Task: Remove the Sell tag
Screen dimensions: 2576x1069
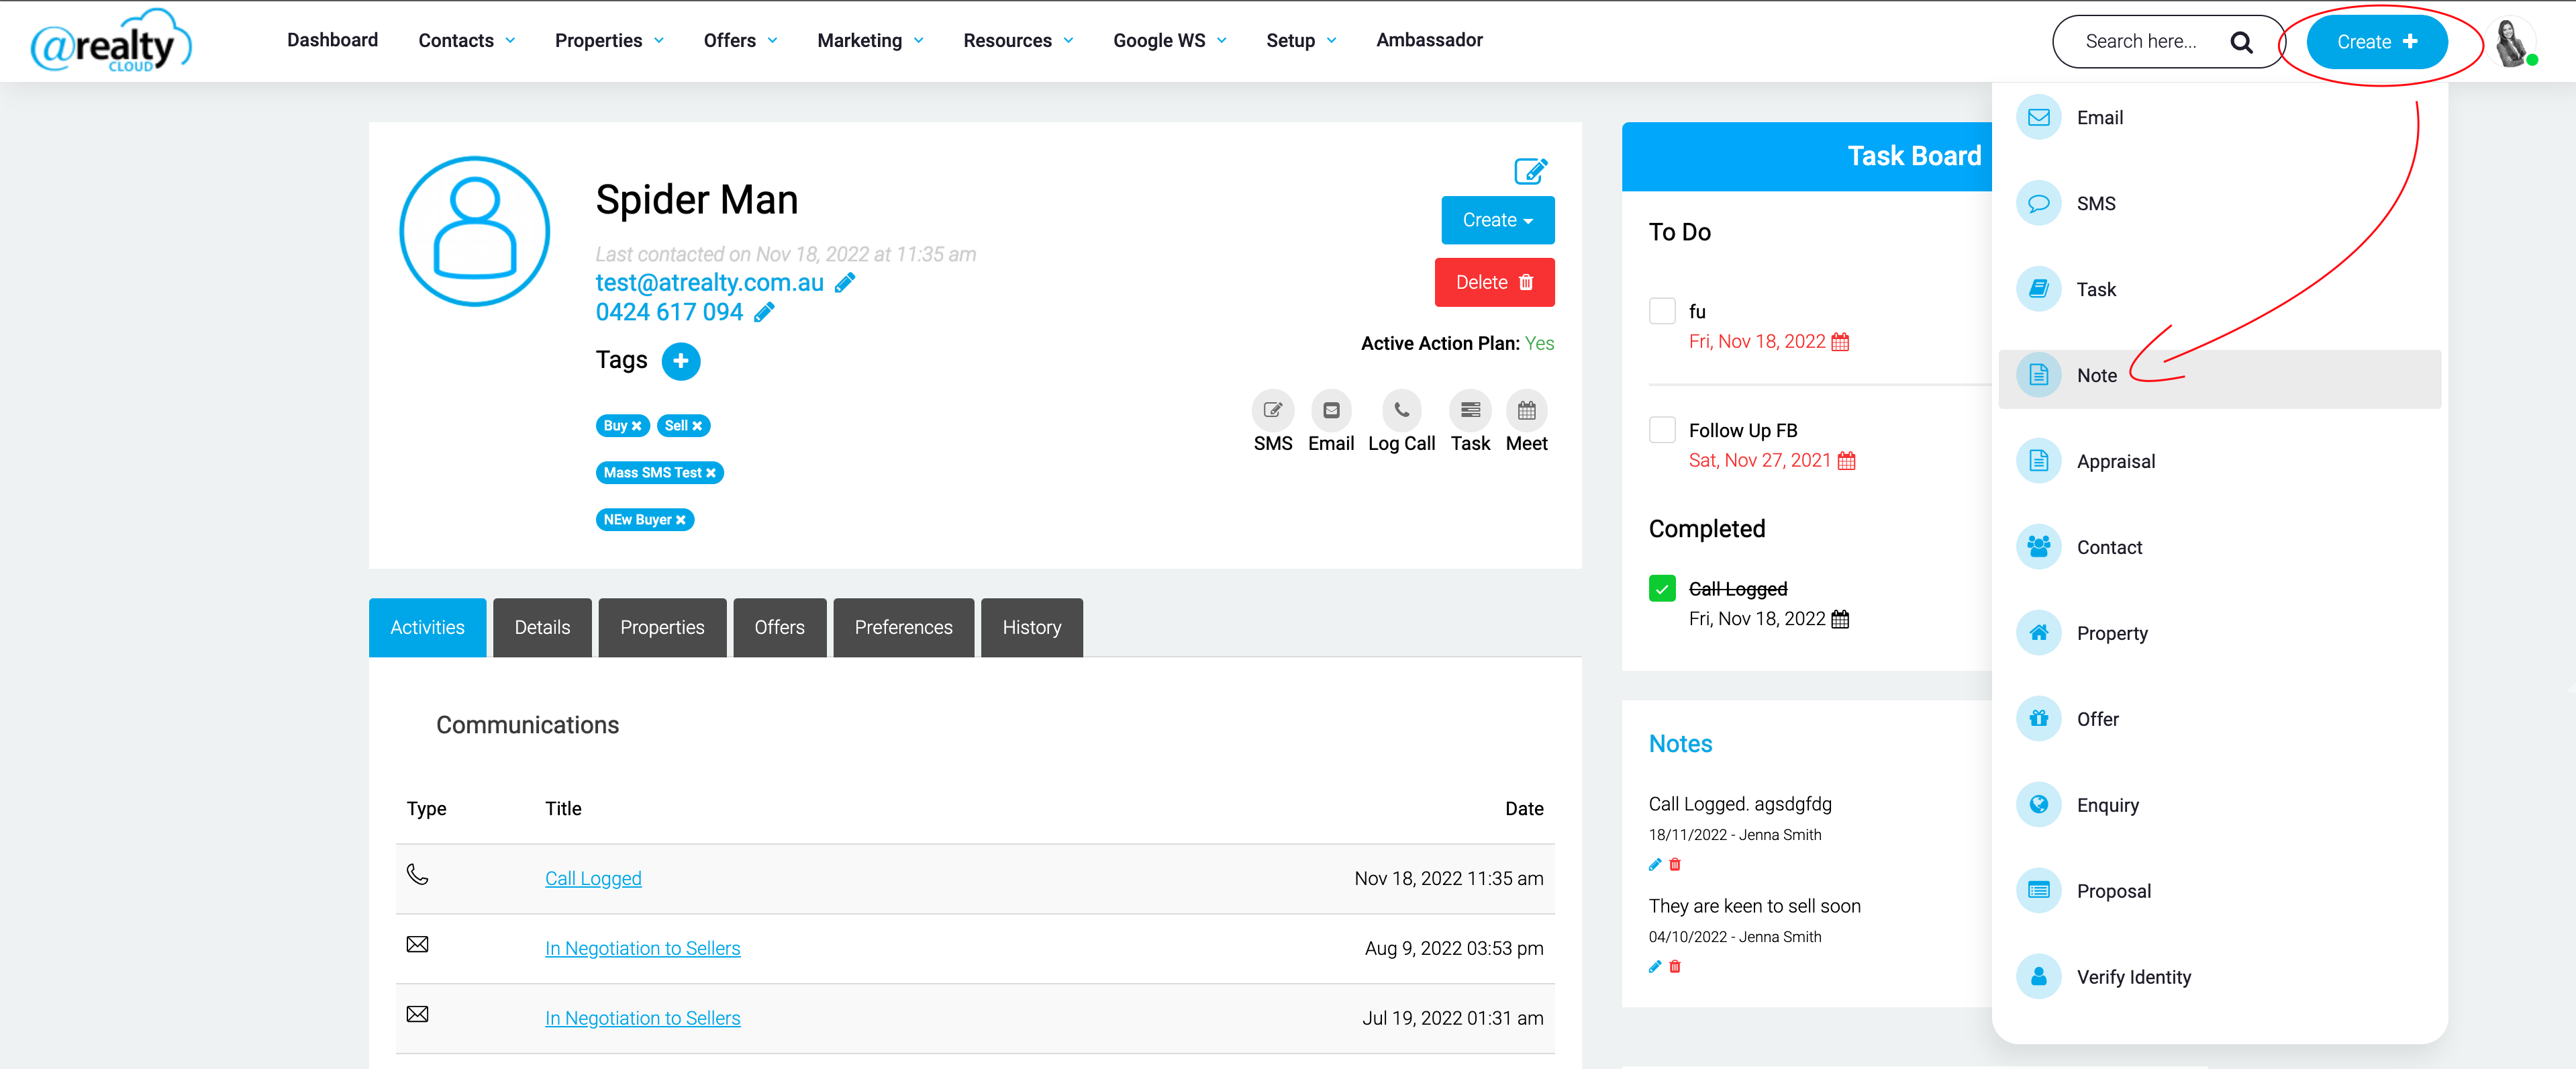Action: pos(697,426)
